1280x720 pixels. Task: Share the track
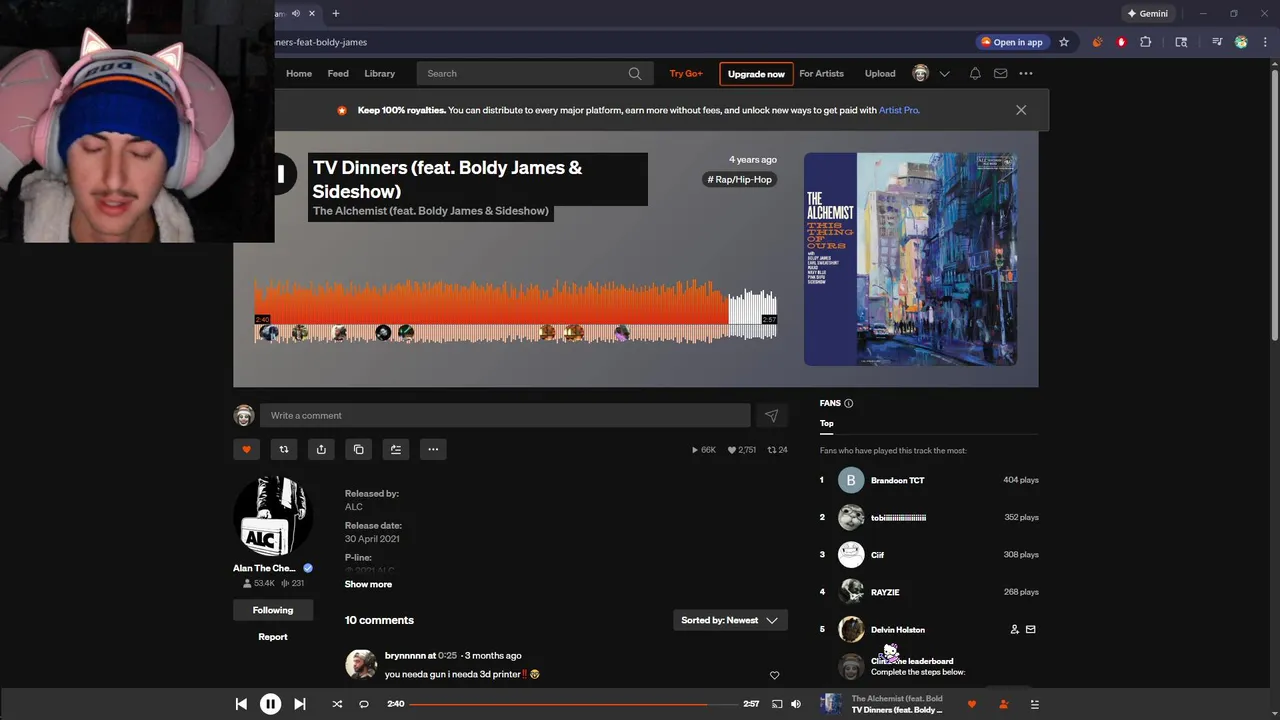point(321,449)
